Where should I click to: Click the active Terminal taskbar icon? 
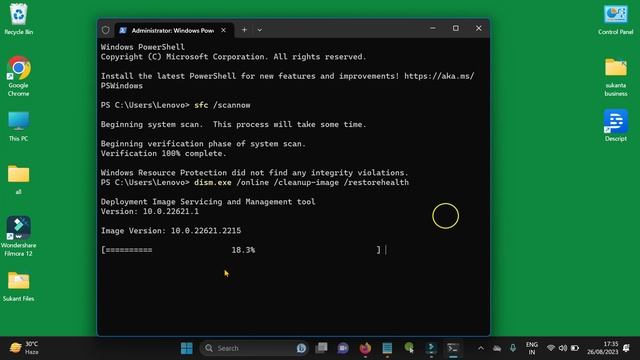tap(453, 348)
